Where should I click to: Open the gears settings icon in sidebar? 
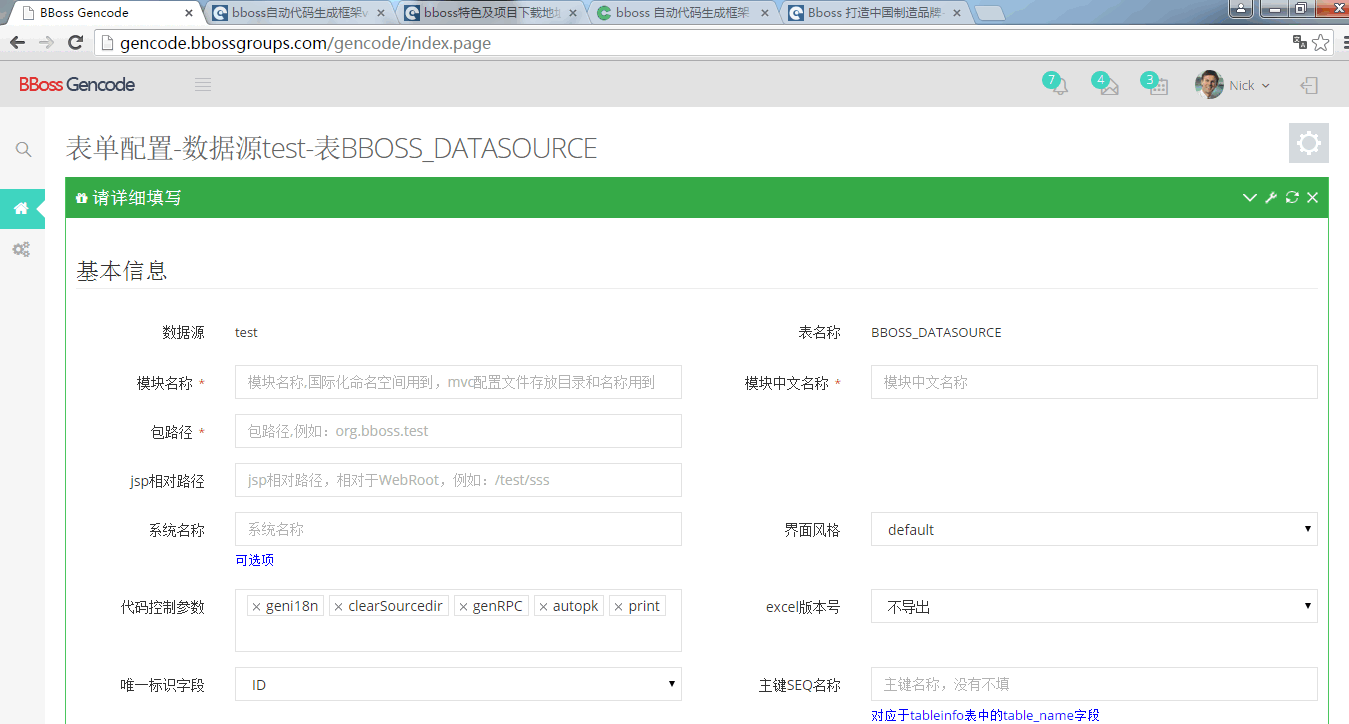21,249
